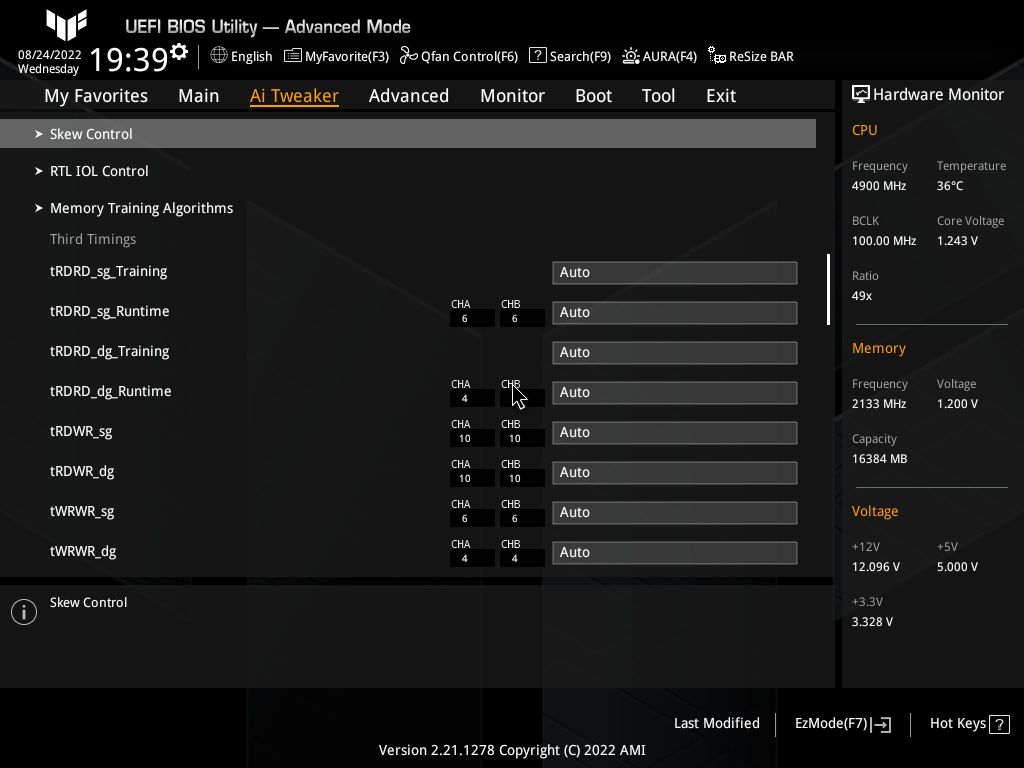The height and width of the screenshot is (768, 1024).
Task: Go to the Exit tab
Action: (x=721, y=95)
